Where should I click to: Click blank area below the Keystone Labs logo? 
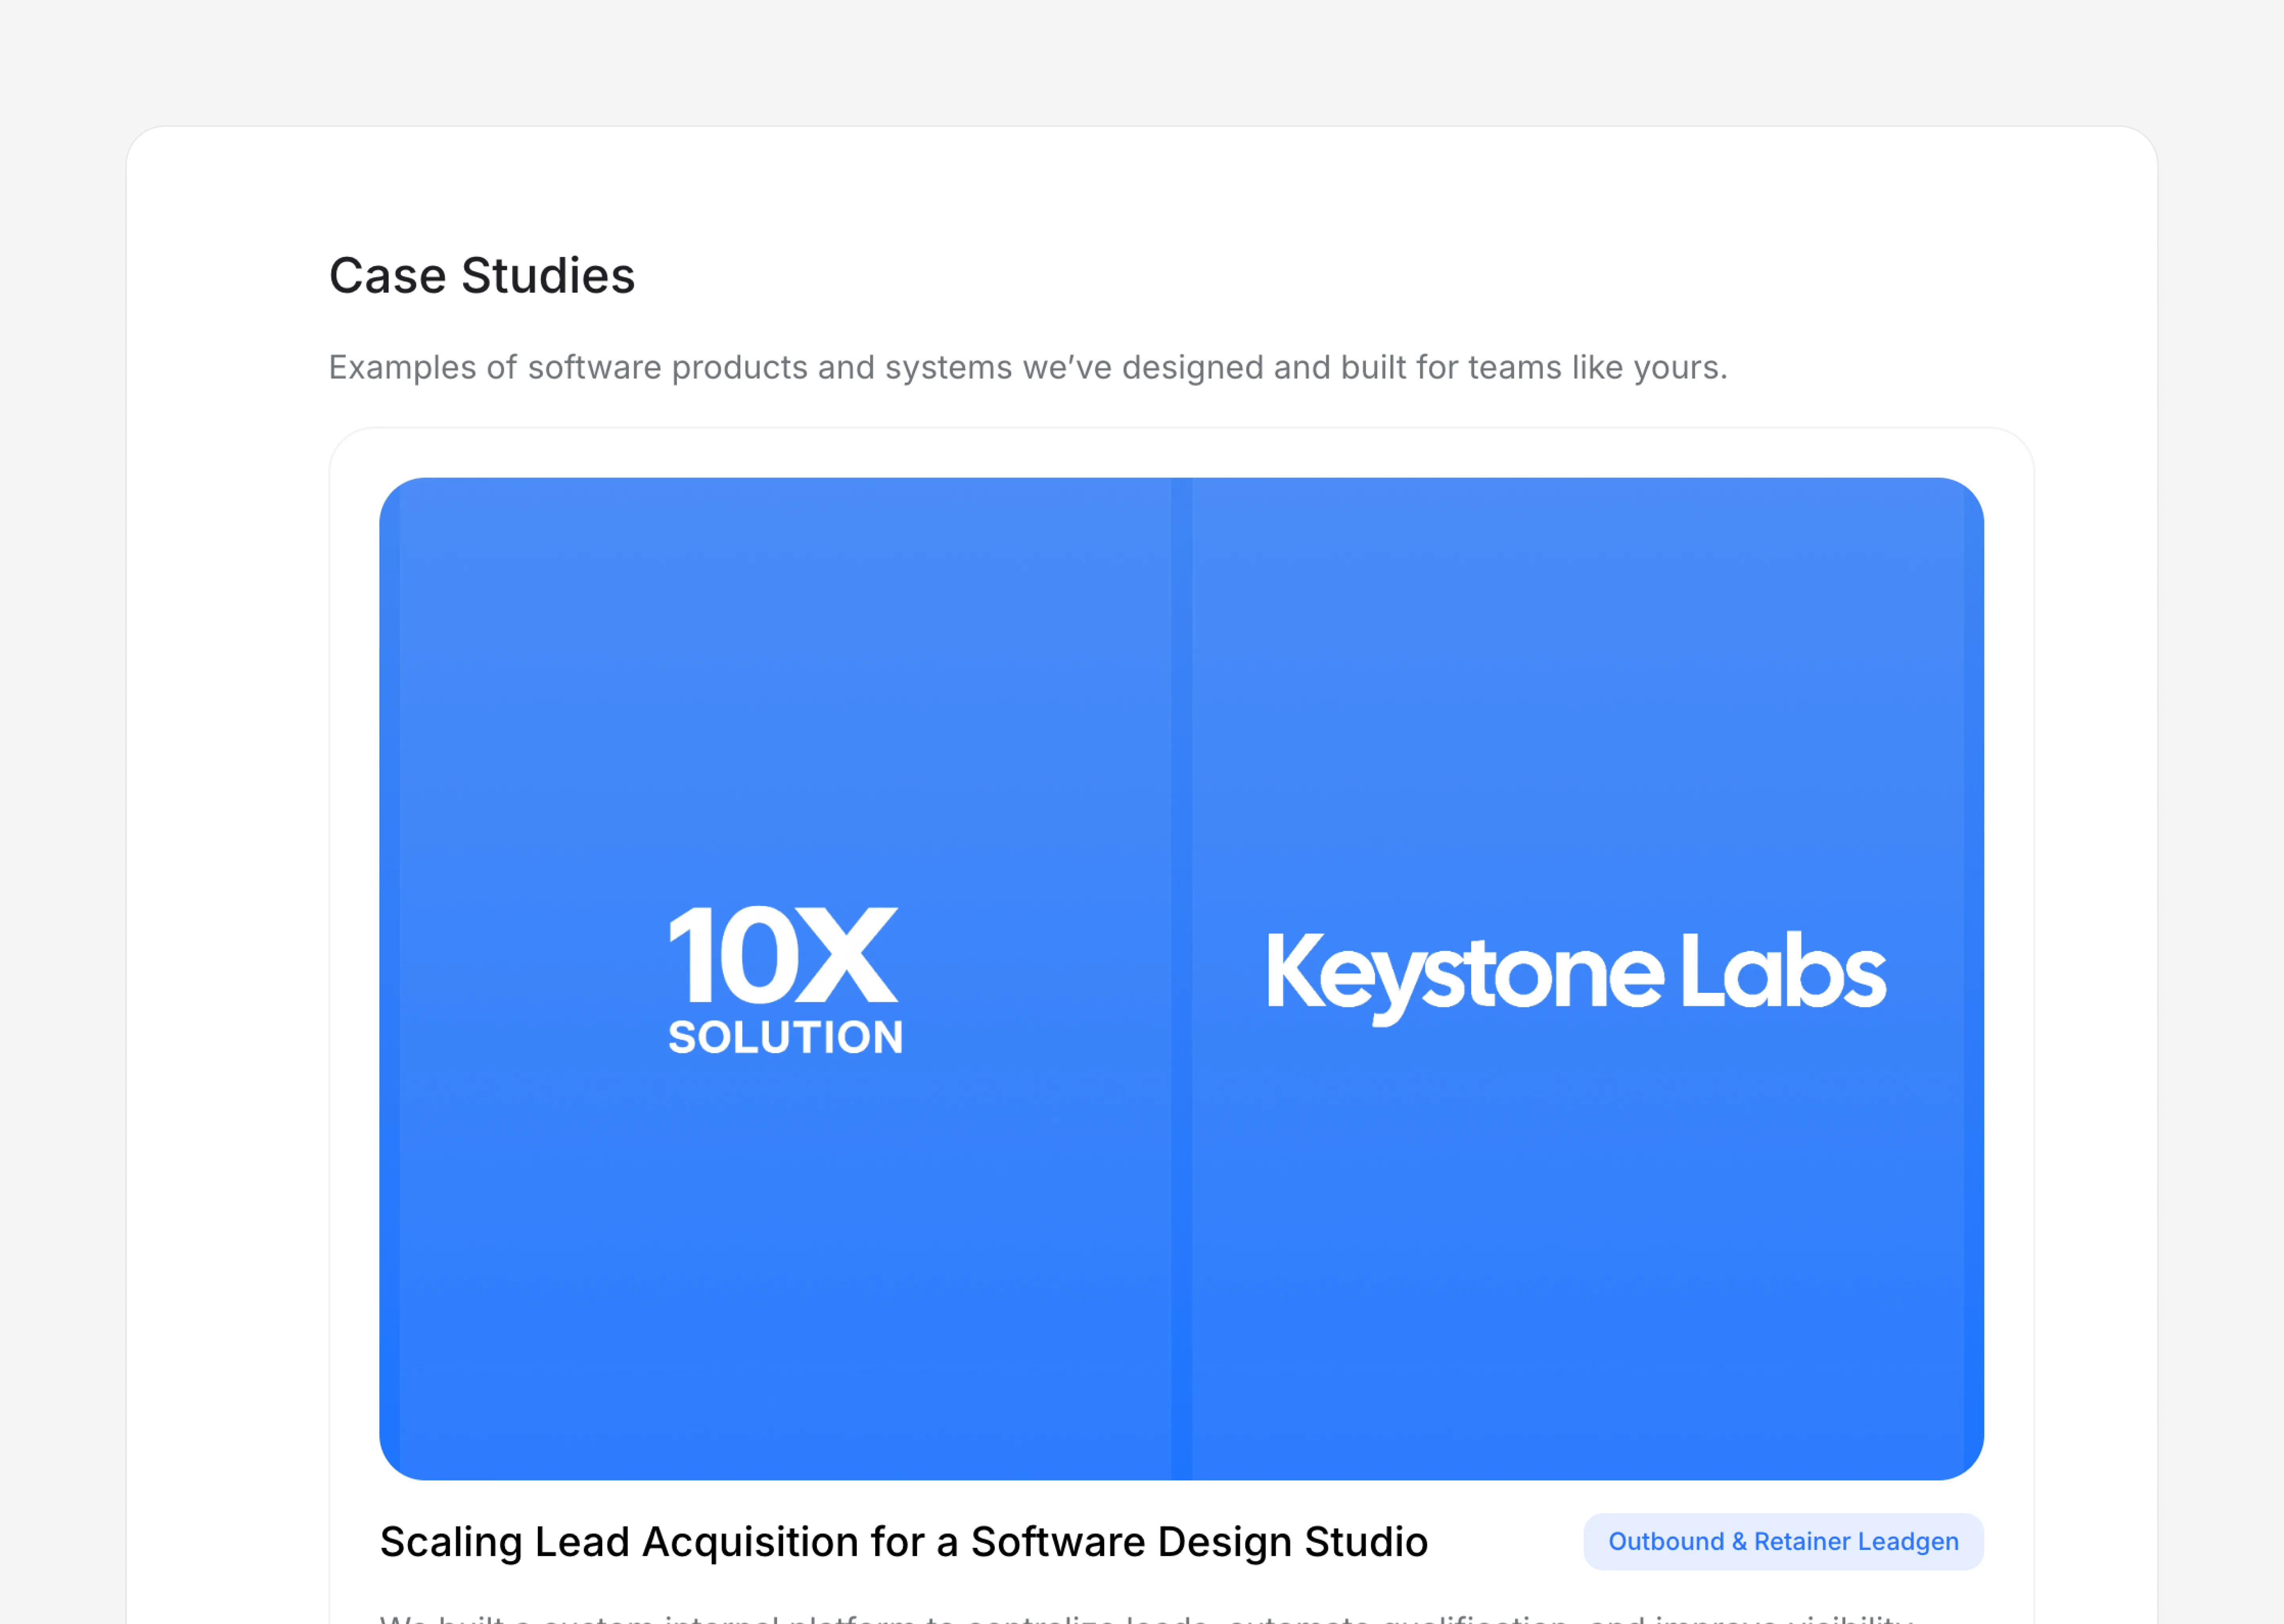click(1576, 1250)
